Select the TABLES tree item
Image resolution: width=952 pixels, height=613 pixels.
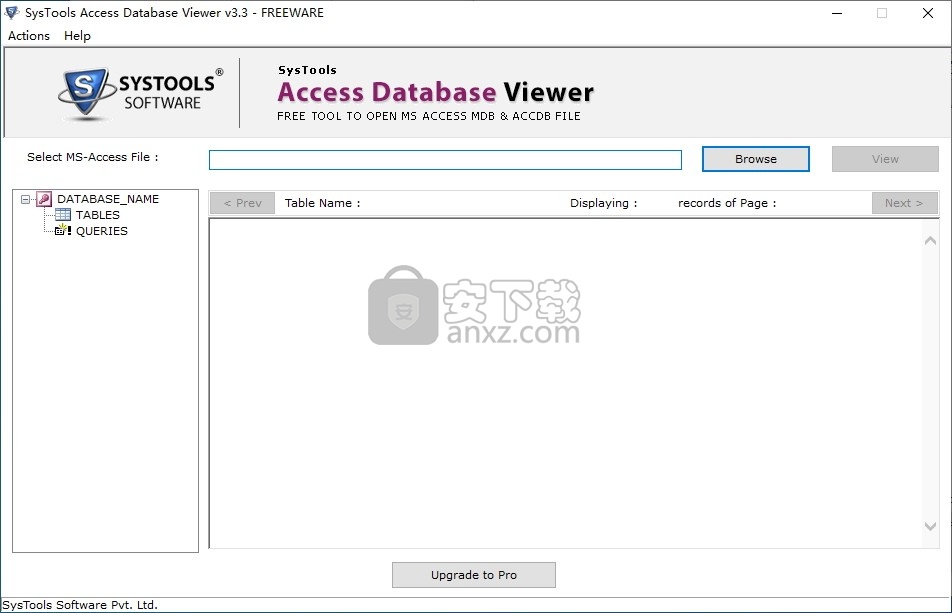click(98, 215)
